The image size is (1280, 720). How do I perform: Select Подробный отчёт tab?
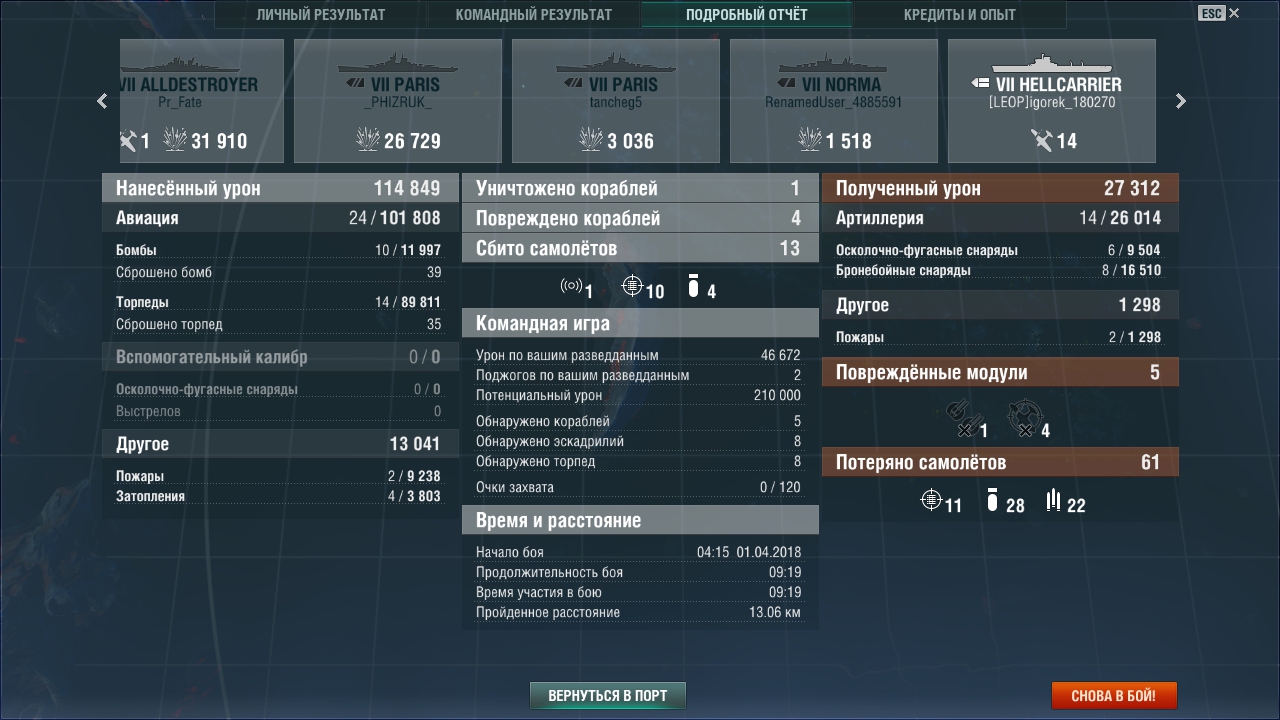[x=747, y=15]
